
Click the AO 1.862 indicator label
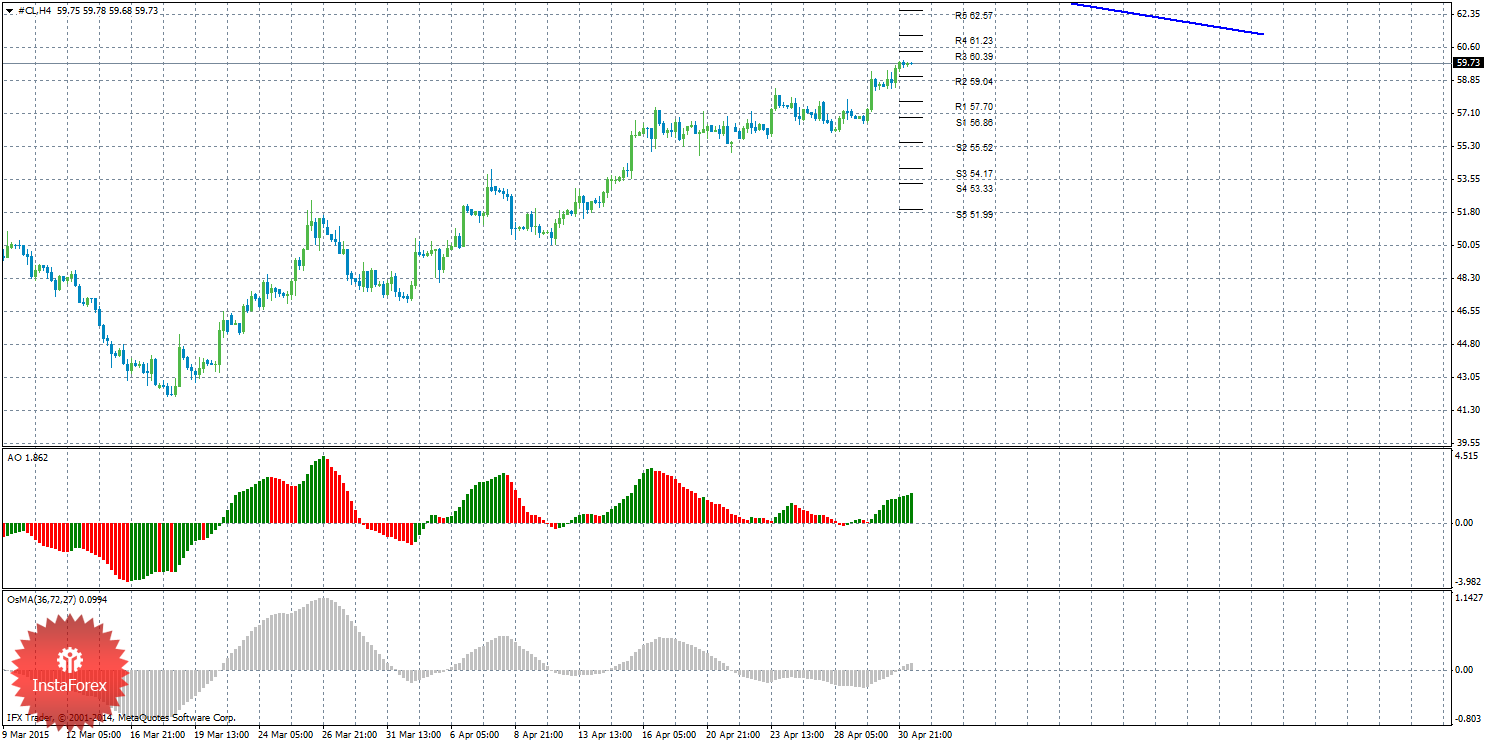tap(27, 457)
